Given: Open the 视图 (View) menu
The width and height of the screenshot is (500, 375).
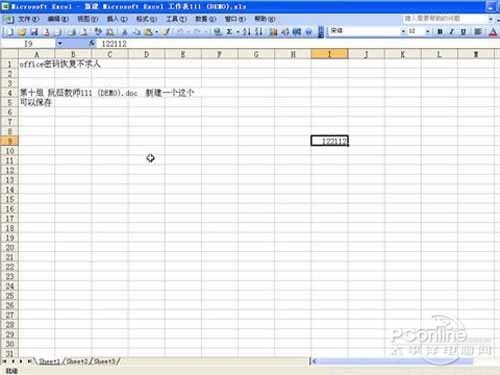Looking at the screenshot, I should click(88, 19).
